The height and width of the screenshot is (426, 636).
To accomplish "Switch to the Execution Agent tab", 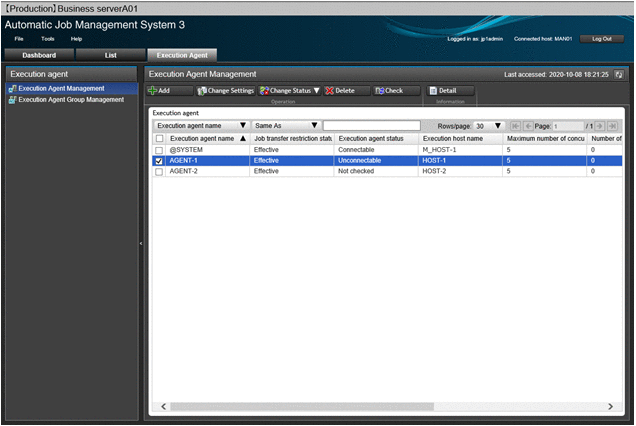I will coord(182,55).
